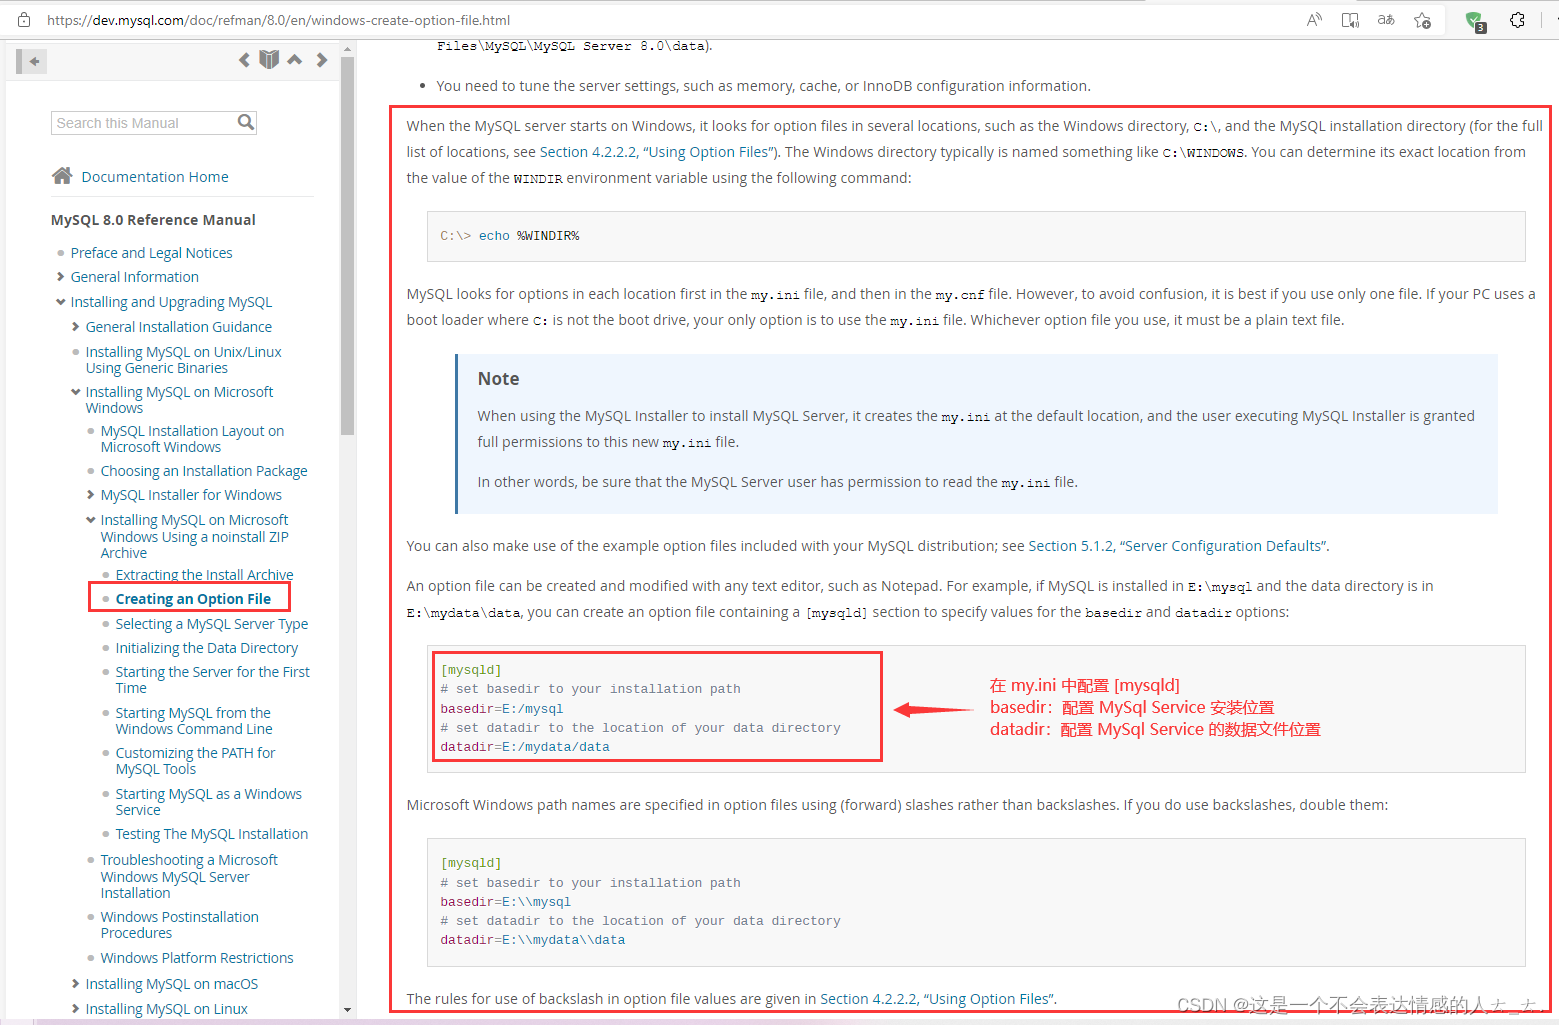Screen dimensions: 1559x1025
Task: Collapse the noinstall ZIP Archive section
Action: coord(91,520)
